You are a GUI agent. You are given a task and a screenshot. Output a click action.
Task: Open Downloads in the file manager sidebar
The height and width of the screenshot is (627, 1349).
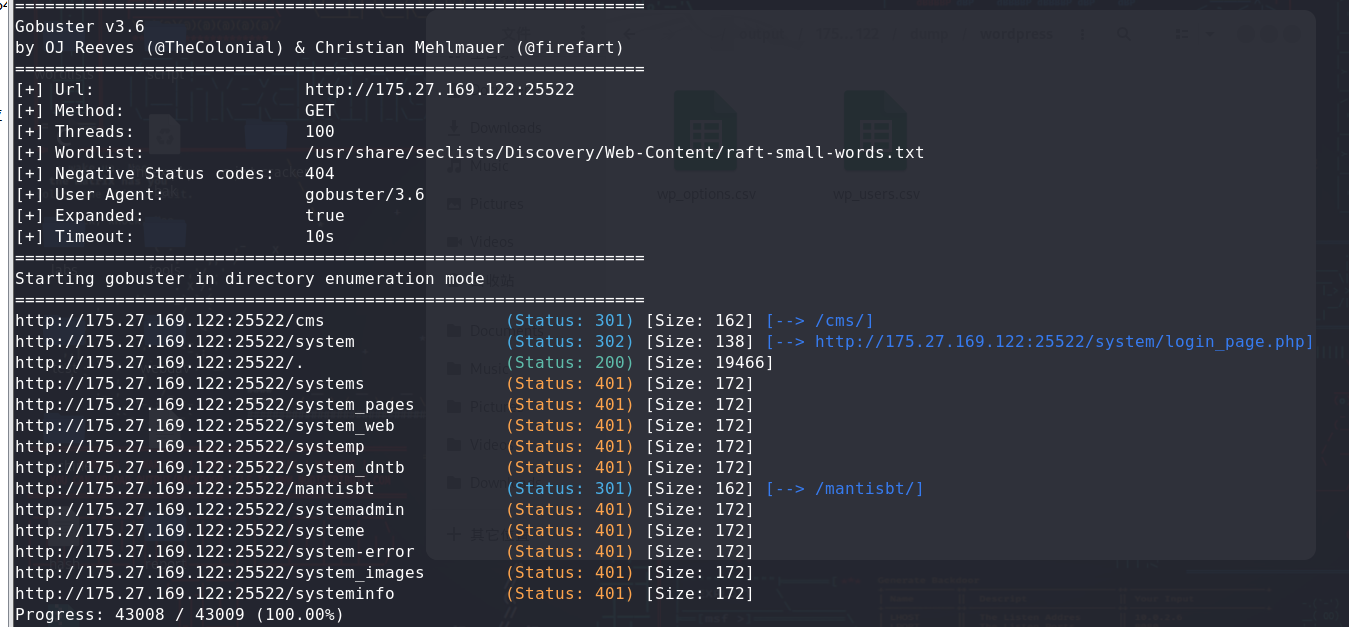pos(505,128)
